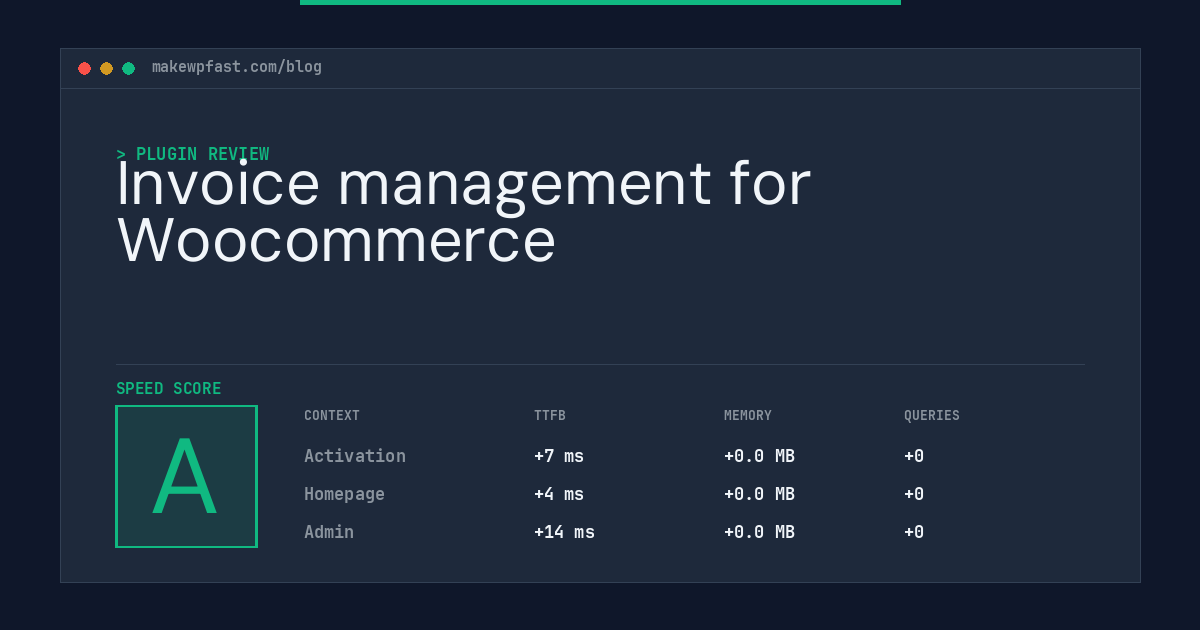Click the Activation queries '+0' value

(x=914, y=456)
